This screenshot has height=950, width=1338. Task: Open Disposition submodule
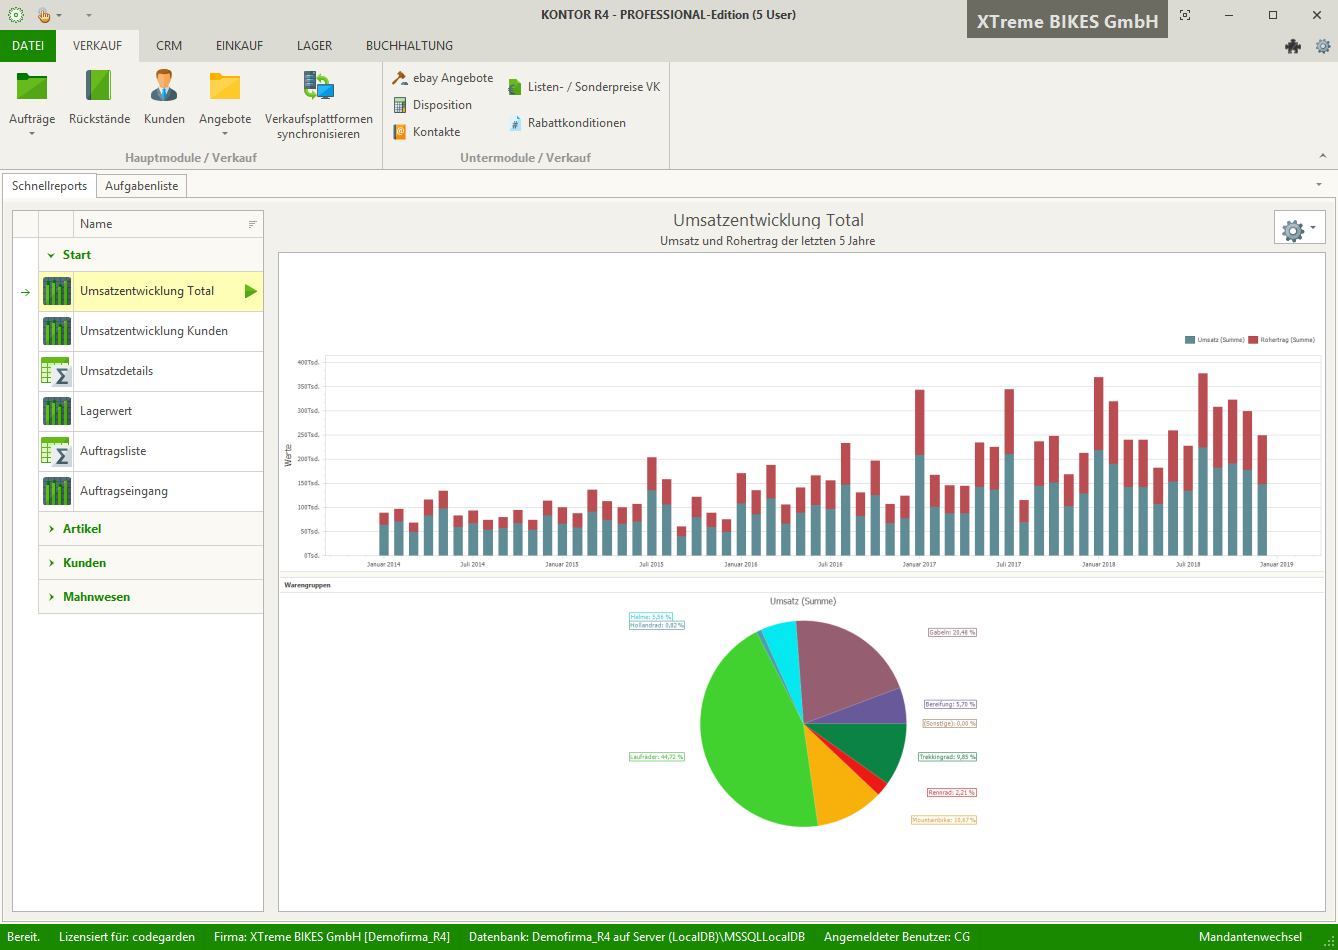coord(432,105)
